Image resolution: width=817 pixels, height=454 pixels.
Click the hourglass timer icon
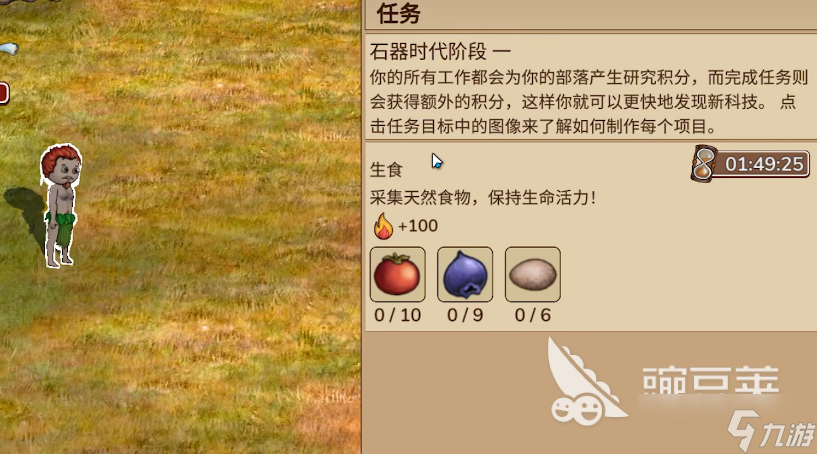pyautogui.click(x=704, y=164)
